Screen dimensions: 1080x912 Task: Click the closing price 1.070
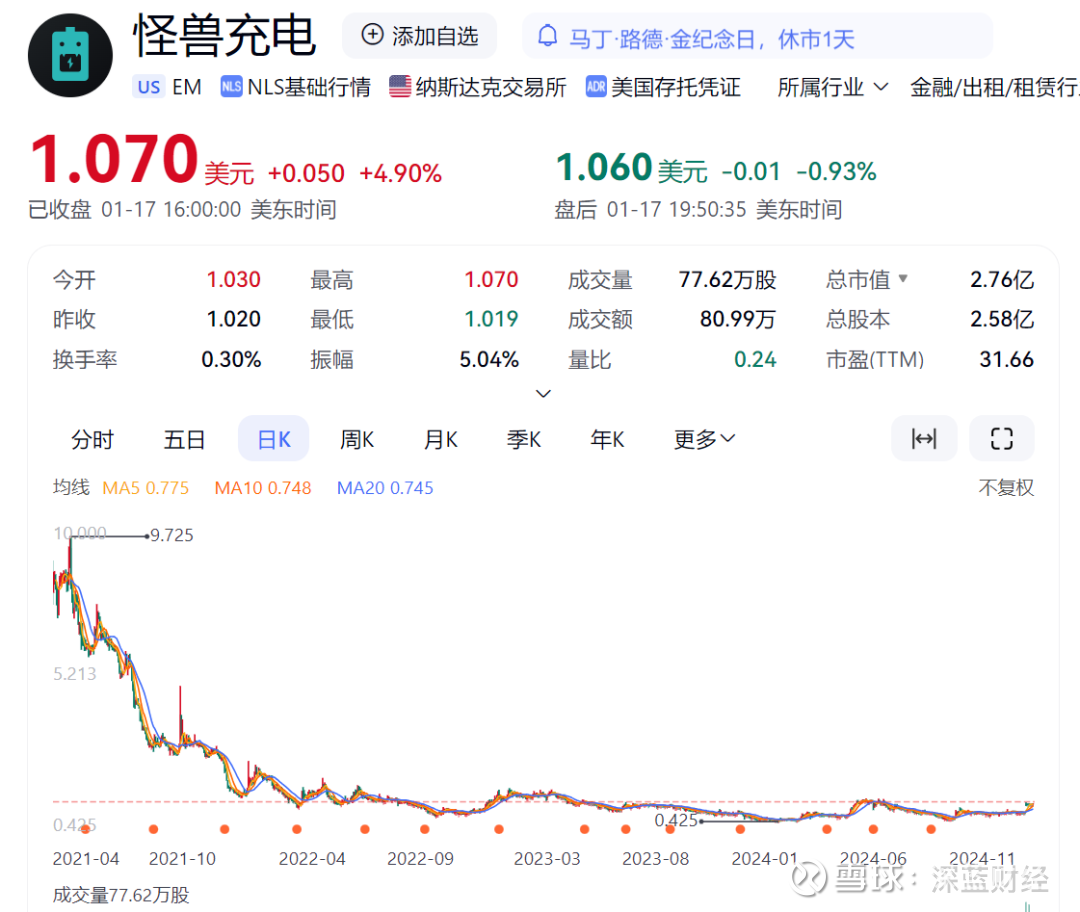point(114,160)
